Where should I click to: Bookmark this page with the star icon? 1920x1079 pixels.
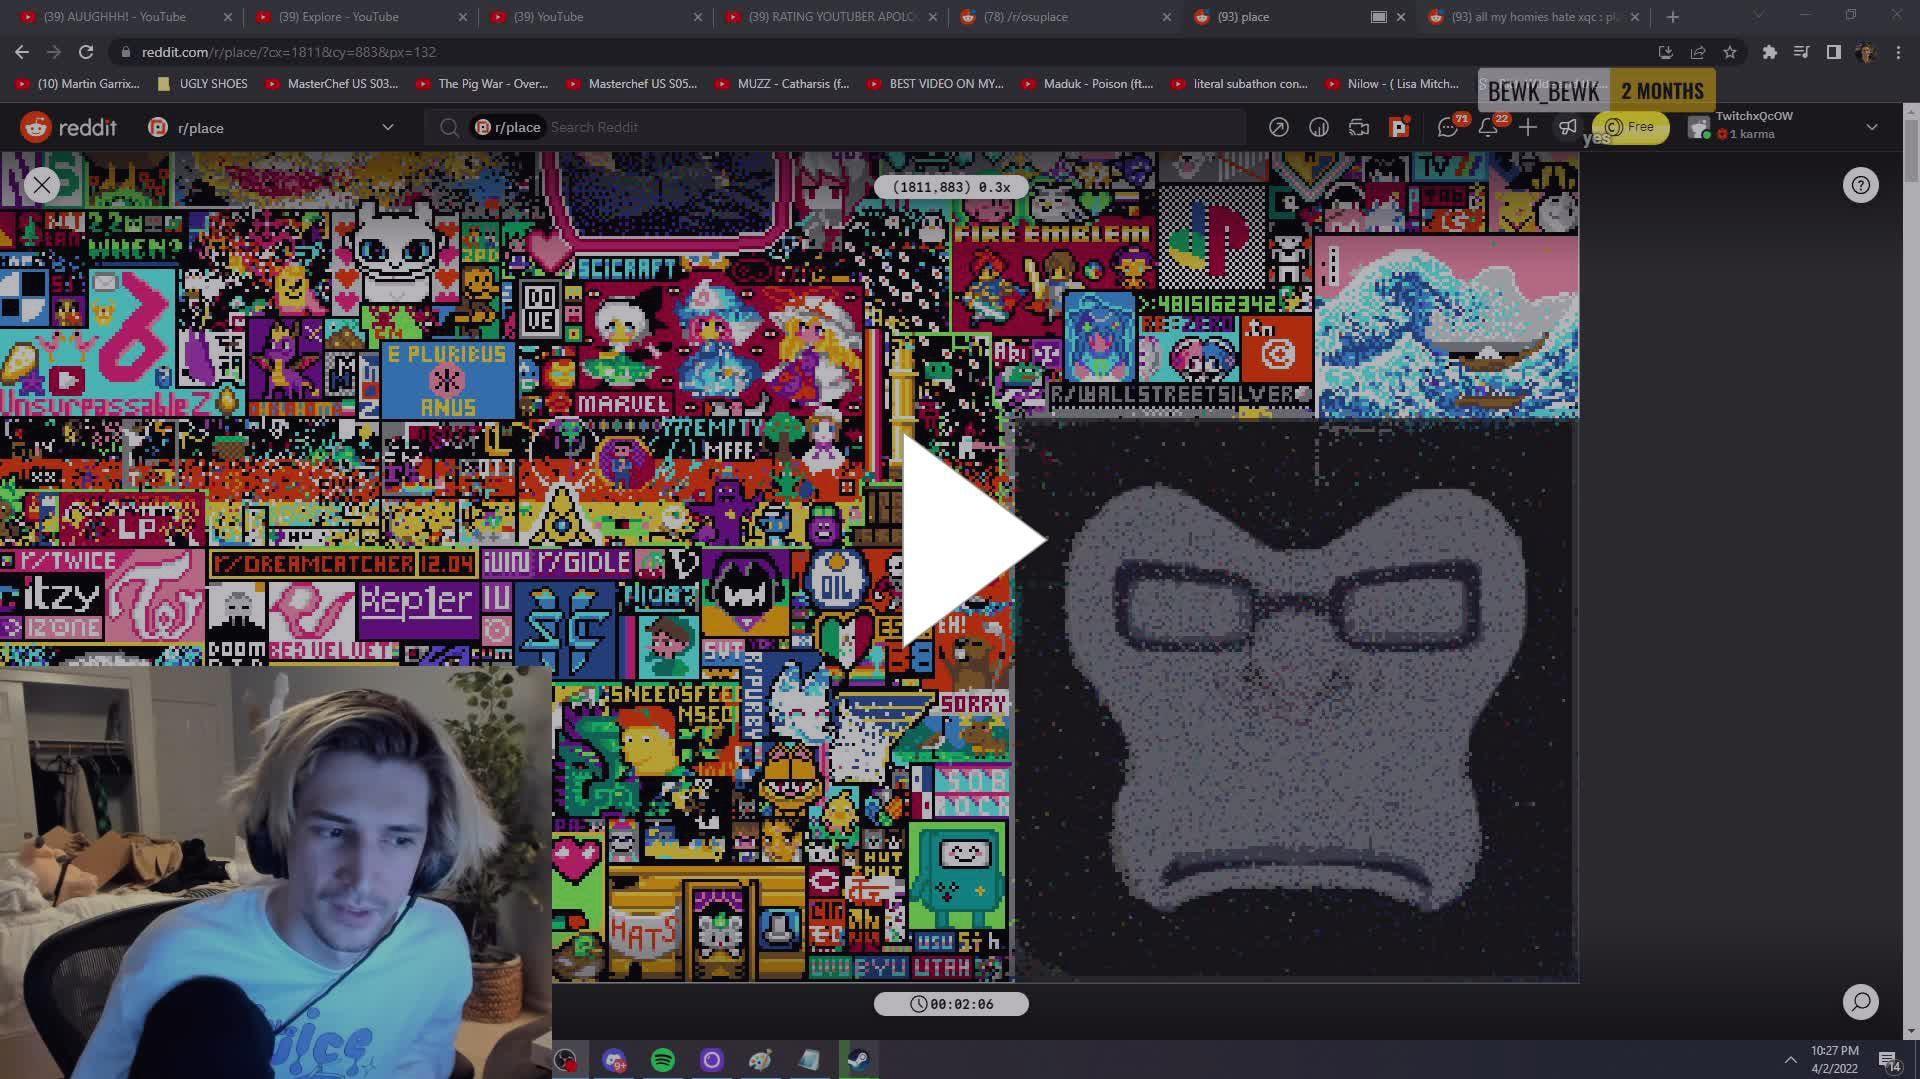[x=1730, y=52]
